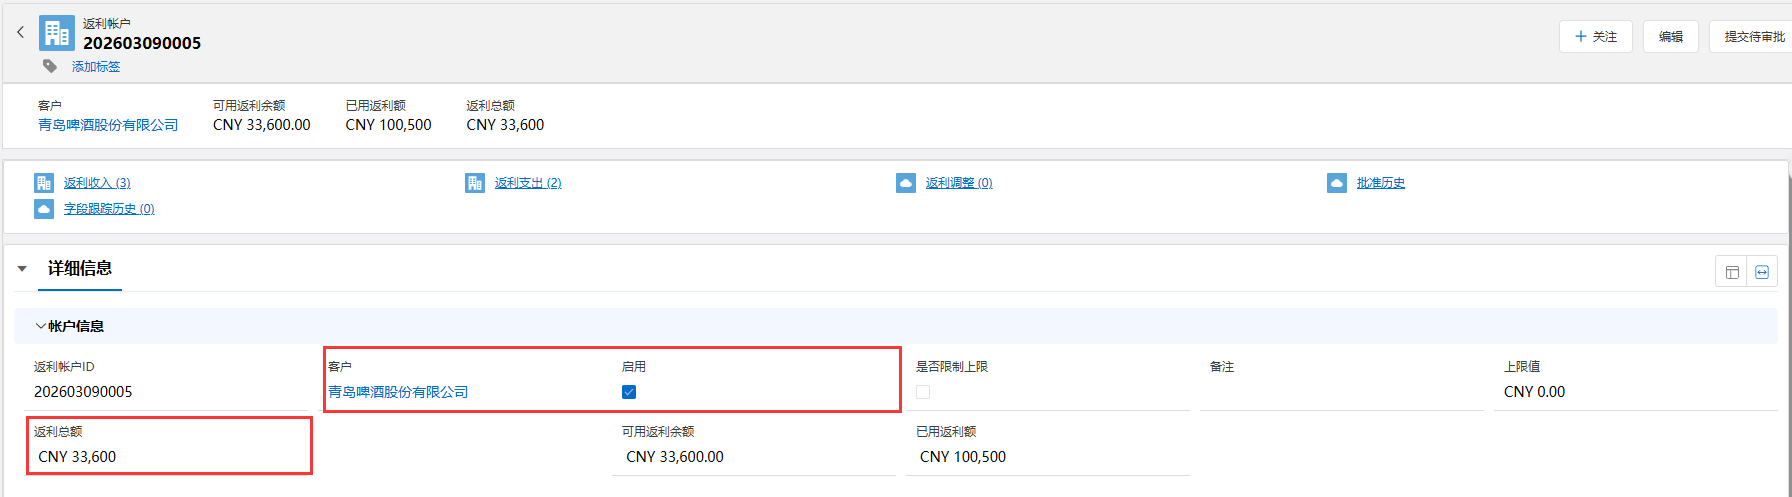The height and width of the screenshot is (497, 1792).
Task: Click the layout icon in 详细信息 header
Action: coord(1732,272)
